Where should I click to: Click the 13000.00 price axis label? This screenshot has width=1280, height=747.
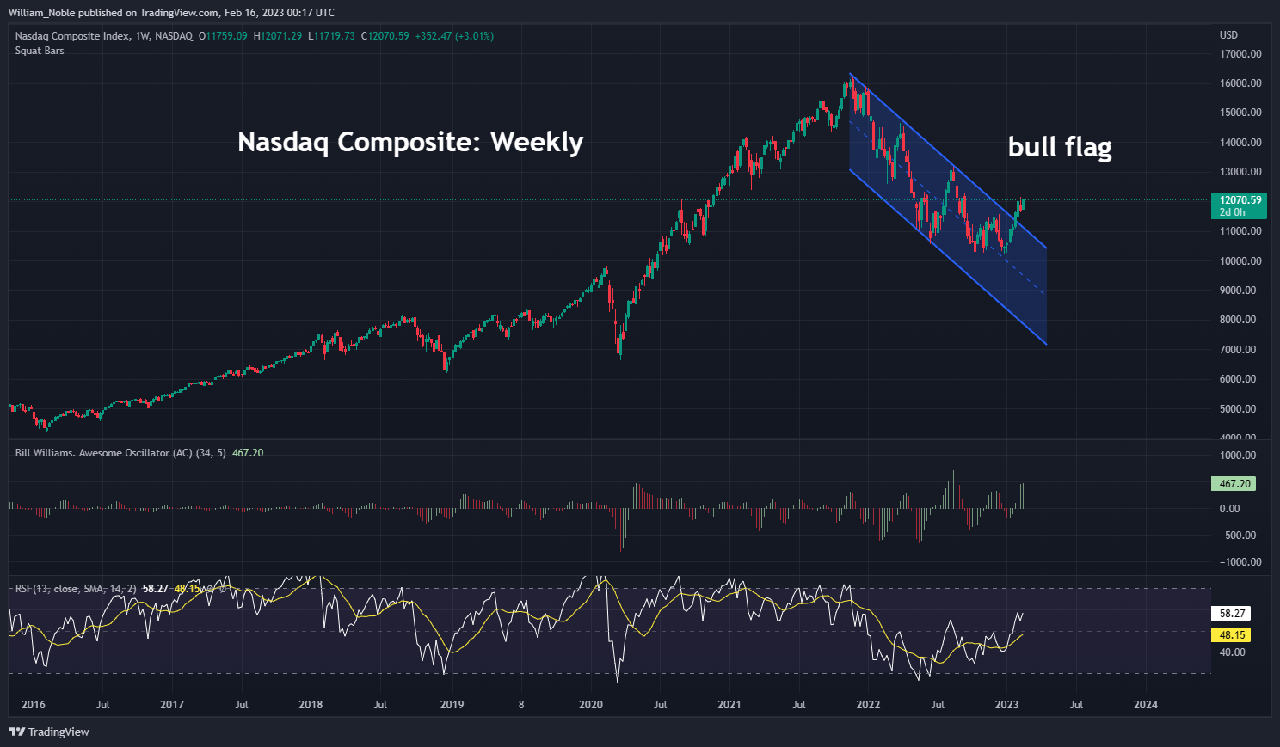coord(1238,172)
